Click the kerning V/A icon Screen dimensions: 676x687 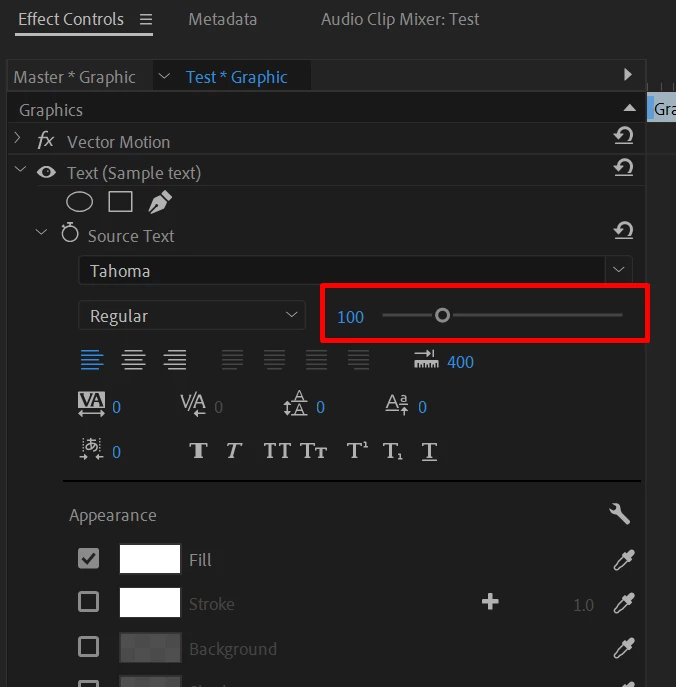click(193, 404)
